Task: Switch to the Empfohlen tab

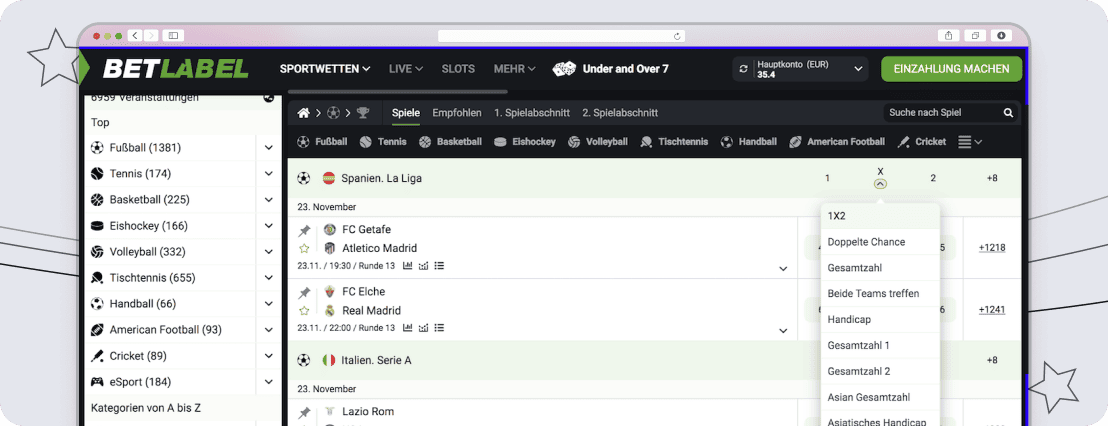Action: (x=457, y=113)
